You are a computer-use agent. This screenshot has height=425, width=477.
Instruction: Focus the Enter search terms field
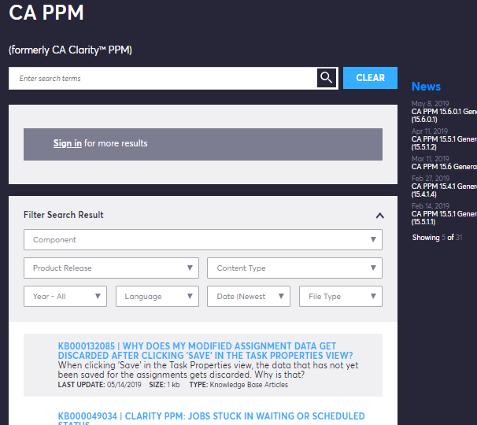click(x=163, y=78)
